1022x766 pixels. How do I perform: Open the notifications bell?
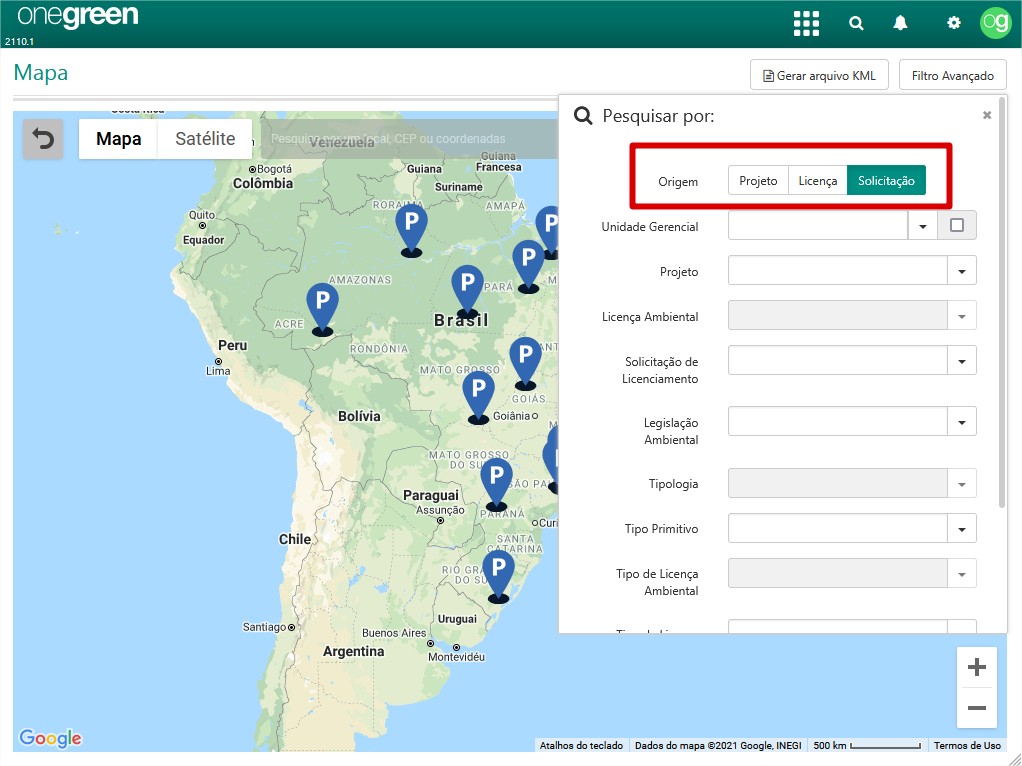click(x=900, y=23)
